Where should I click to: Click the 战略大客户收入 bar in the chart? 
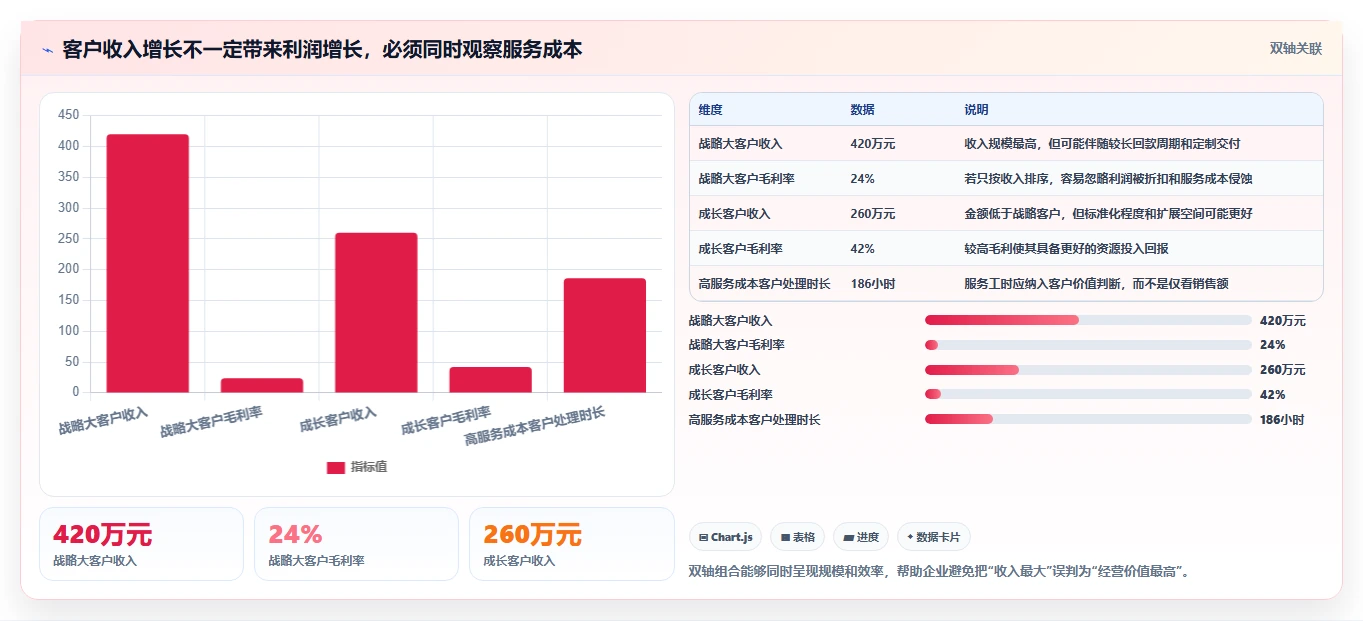(148, 263)
